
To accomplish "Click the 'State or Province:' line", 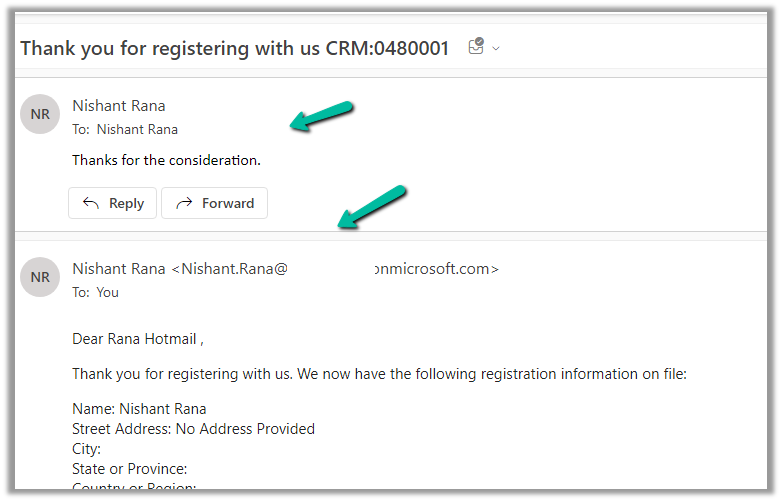I will point(130,469).
